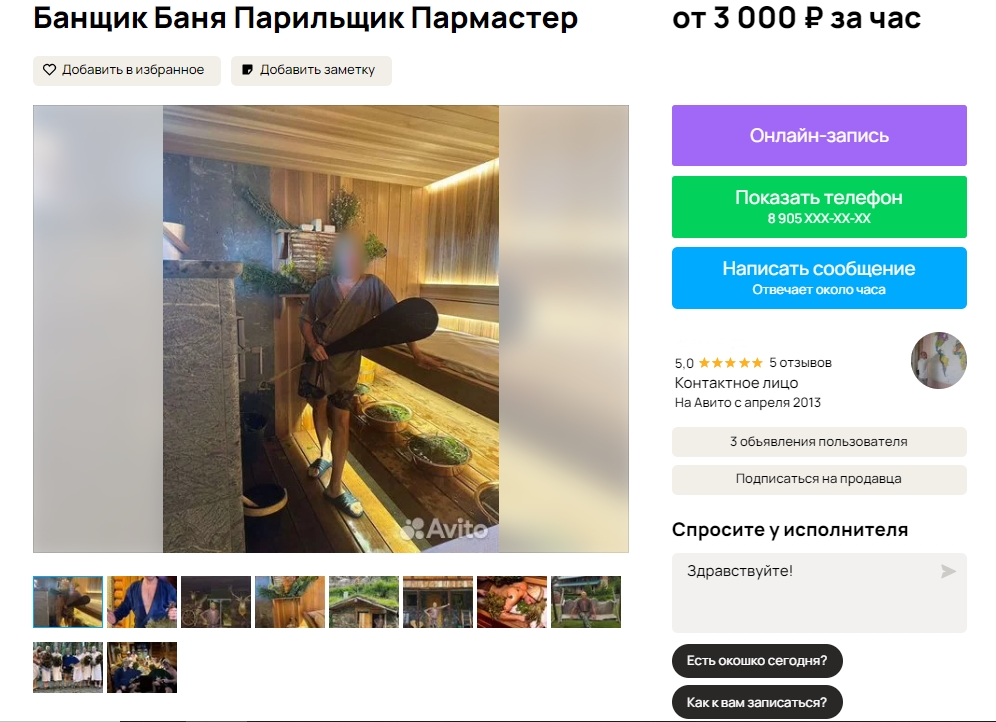Select the Есть окошко сегодня? suggestion
The height and width of the screenshot is (722, 996).
(x=757, y=660)
